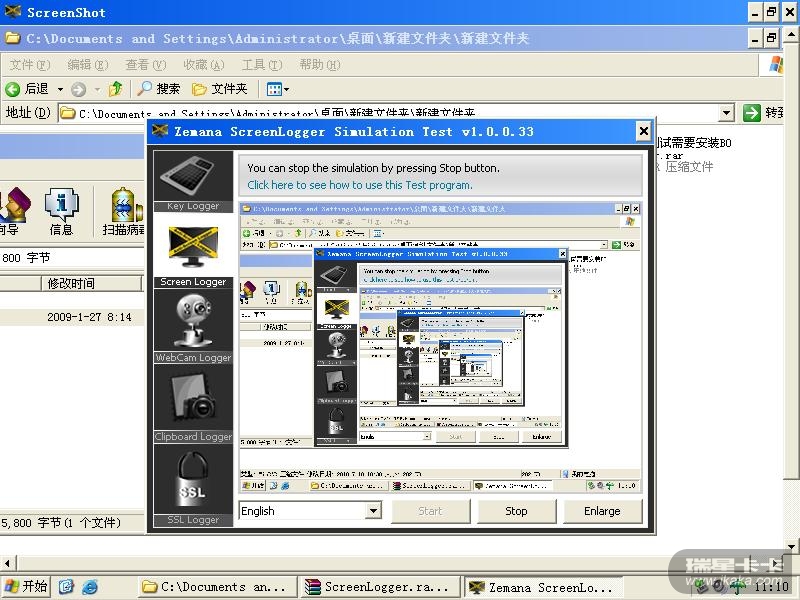Screen dimensions: 800x600
Task: Open the Clipboard Logger test
Action: click(193, 399)
